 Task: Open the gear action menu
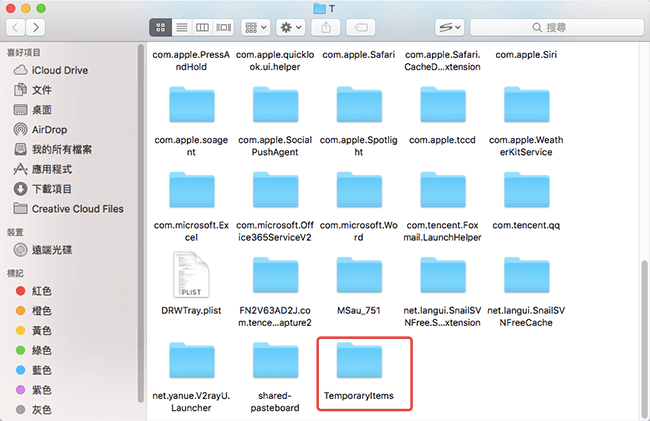[x=292, y=26]
